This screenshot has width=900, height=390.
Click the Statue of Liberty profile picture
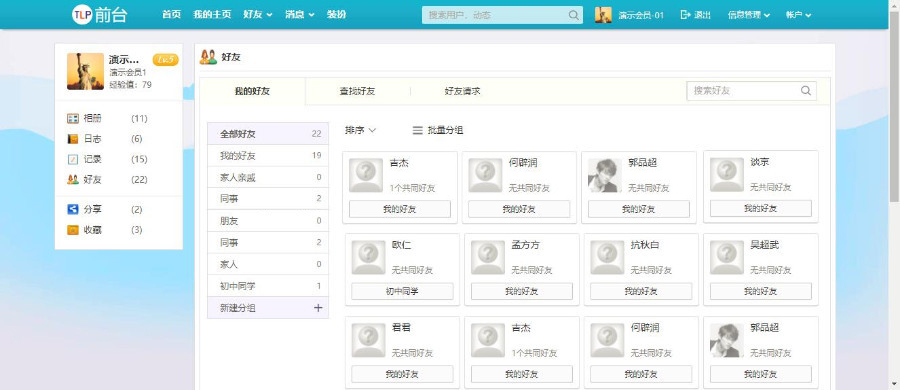tap(86, 72)
